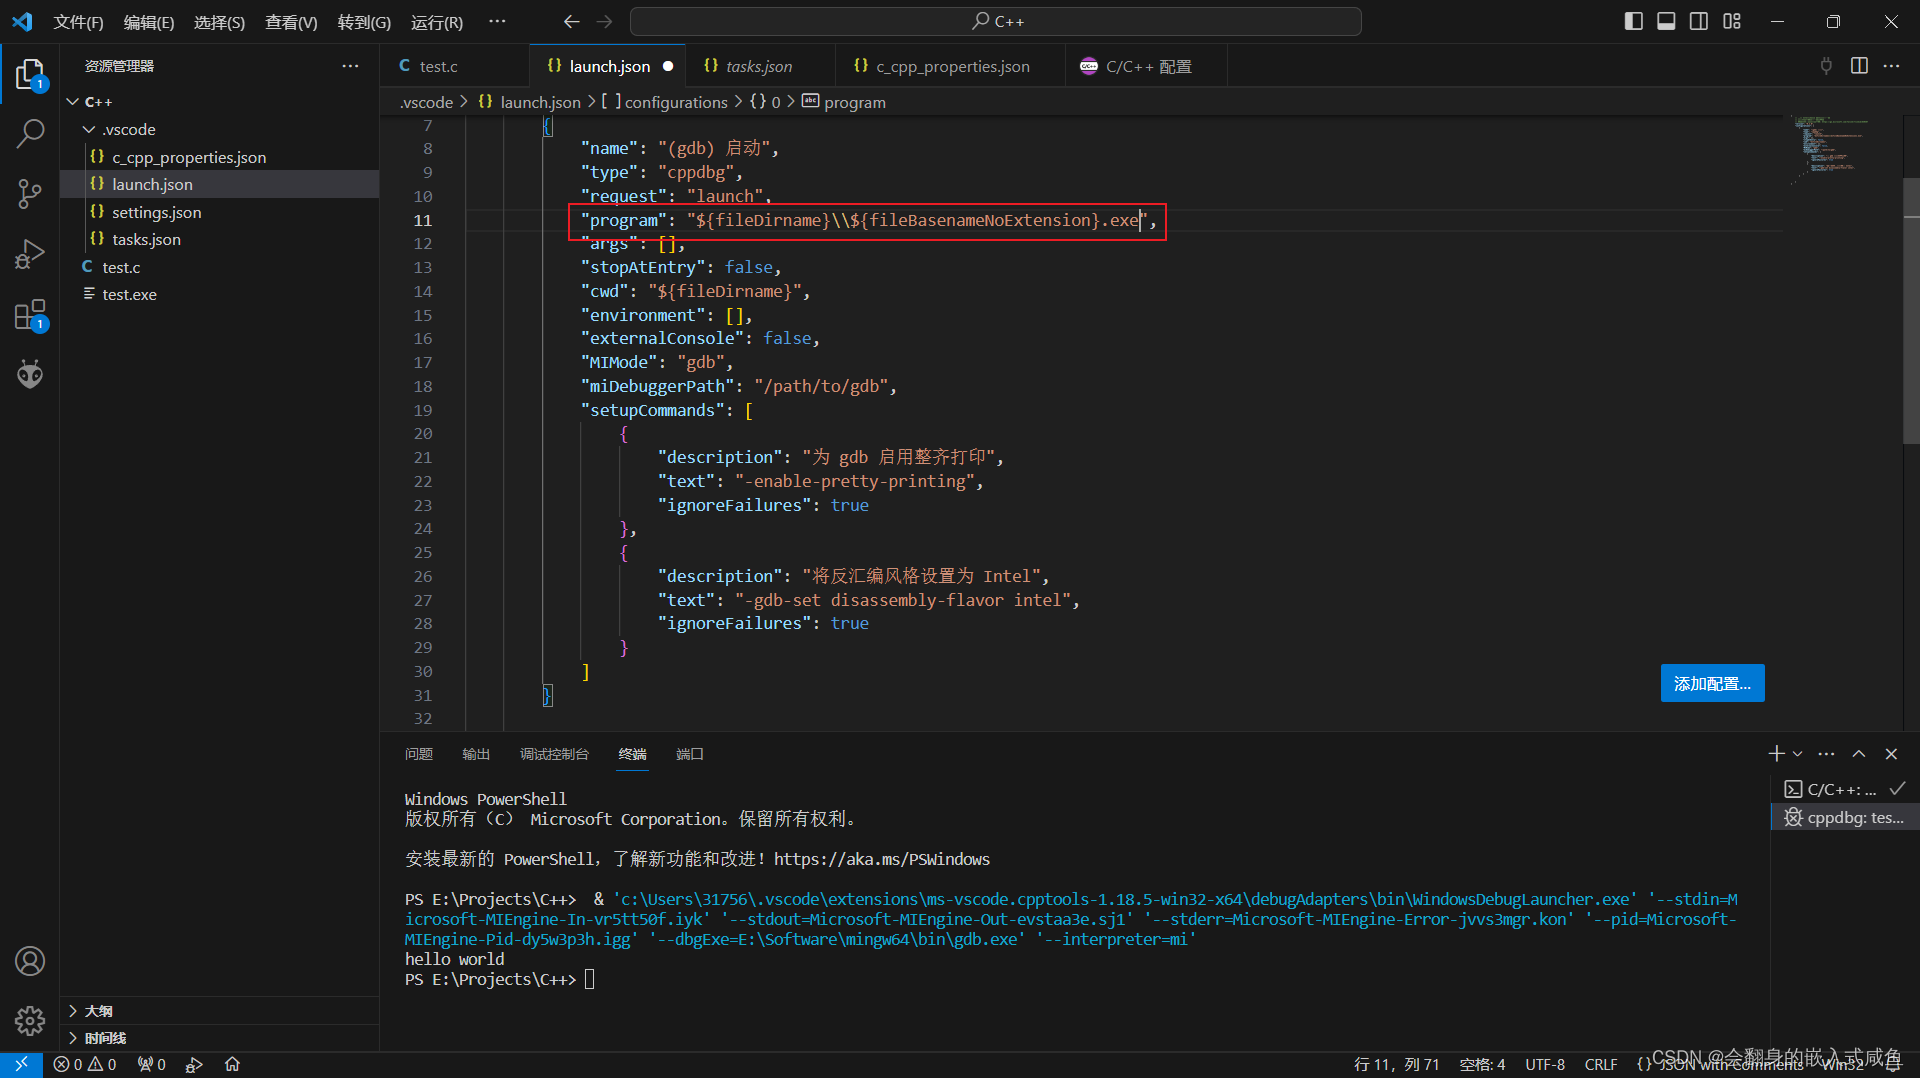
Task: Switch to 问题 panel tab
Action: click(419, 754)
